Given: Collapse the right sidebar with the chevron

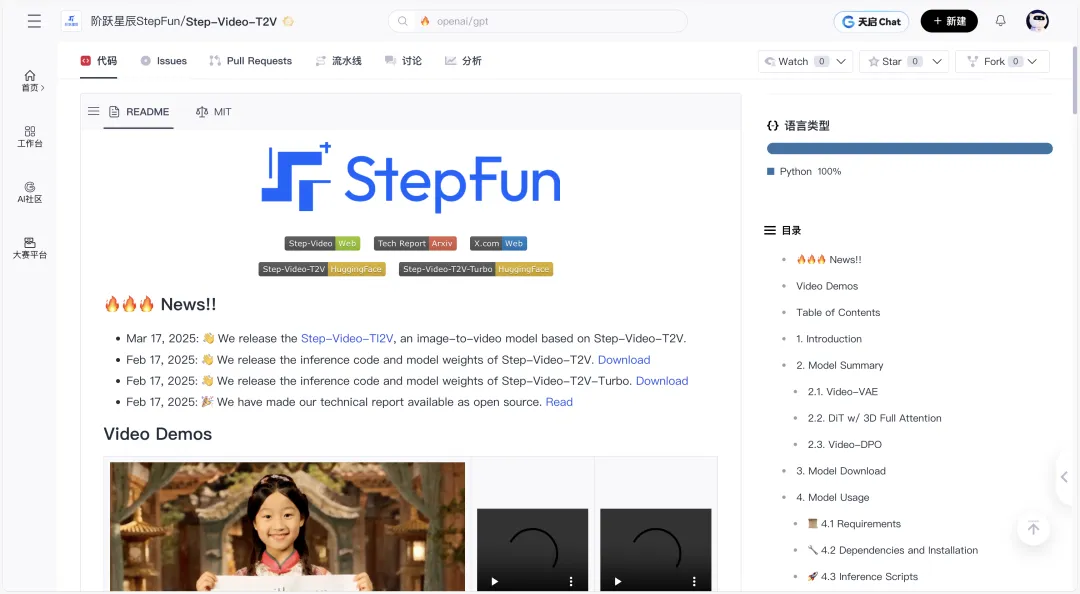Looking at the screenshot, I should (1064, 477).
